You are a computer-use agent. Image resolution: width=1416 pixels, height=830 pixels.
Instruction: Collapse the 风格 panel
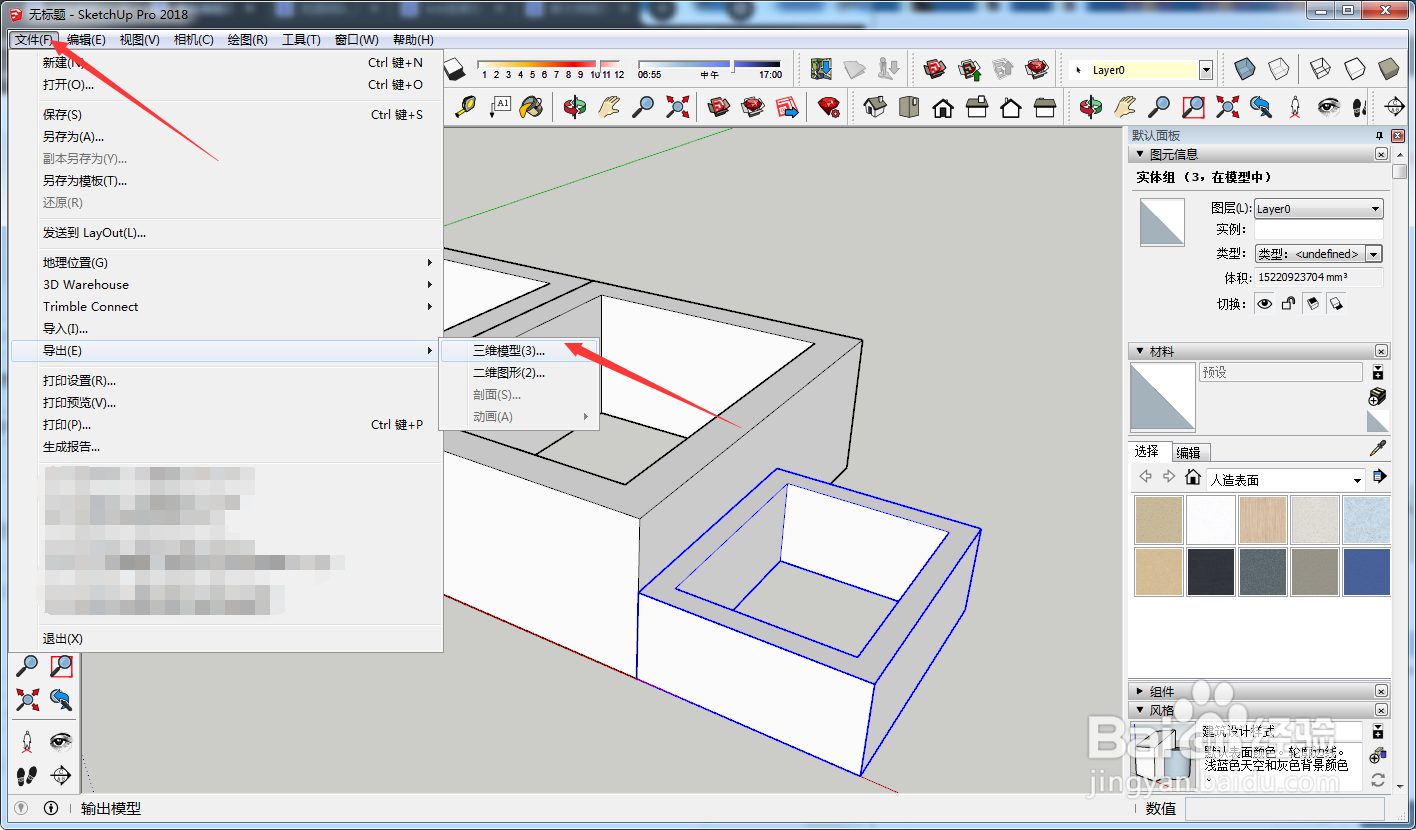tap(1139, 710)
